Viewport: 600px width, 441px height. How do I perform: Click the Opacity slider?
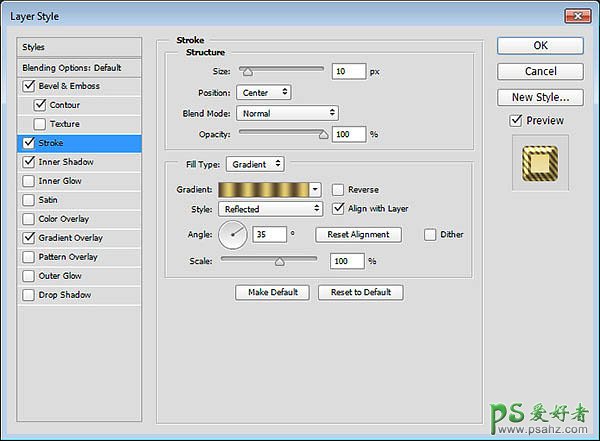(280, 133)
